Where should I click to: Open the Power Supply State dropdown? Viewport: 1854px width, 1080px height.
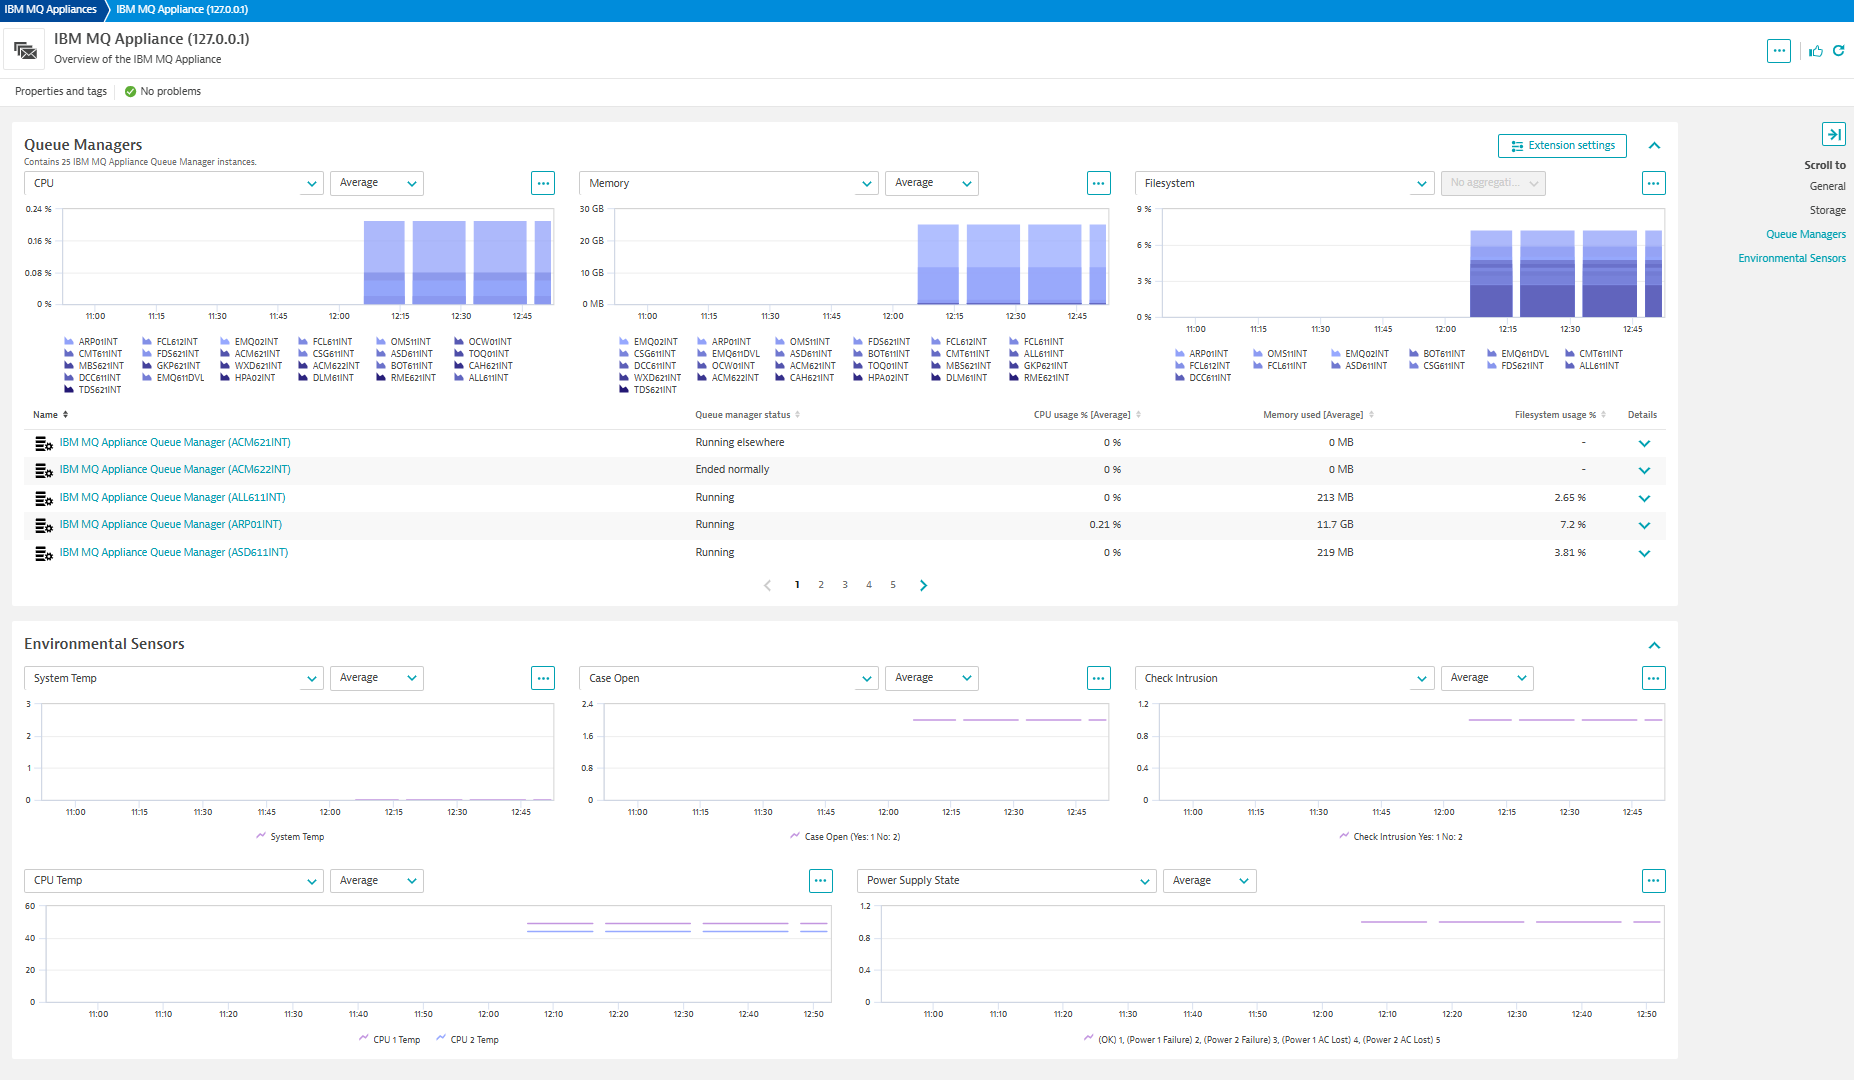1007,881
